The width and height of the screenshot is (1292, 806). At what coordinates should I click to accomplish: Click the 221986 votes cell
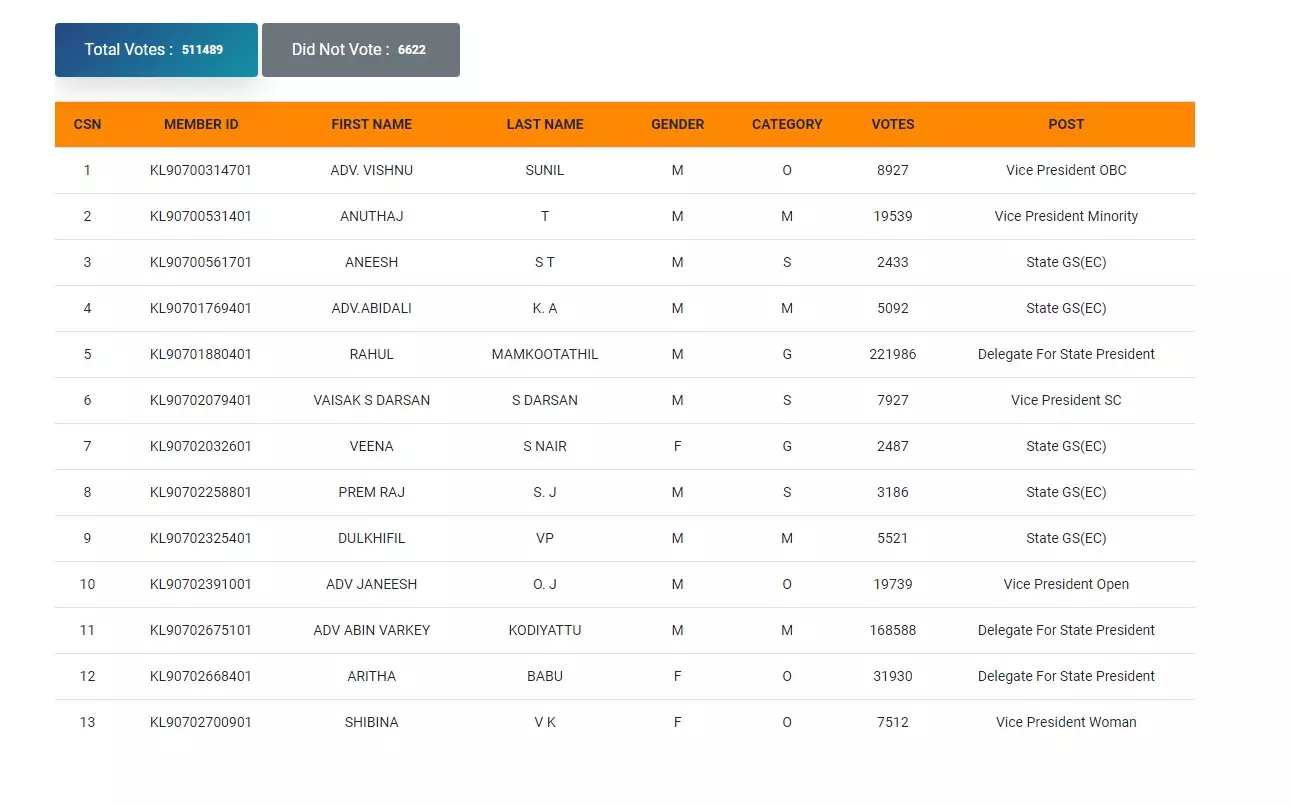click(892, 354)
